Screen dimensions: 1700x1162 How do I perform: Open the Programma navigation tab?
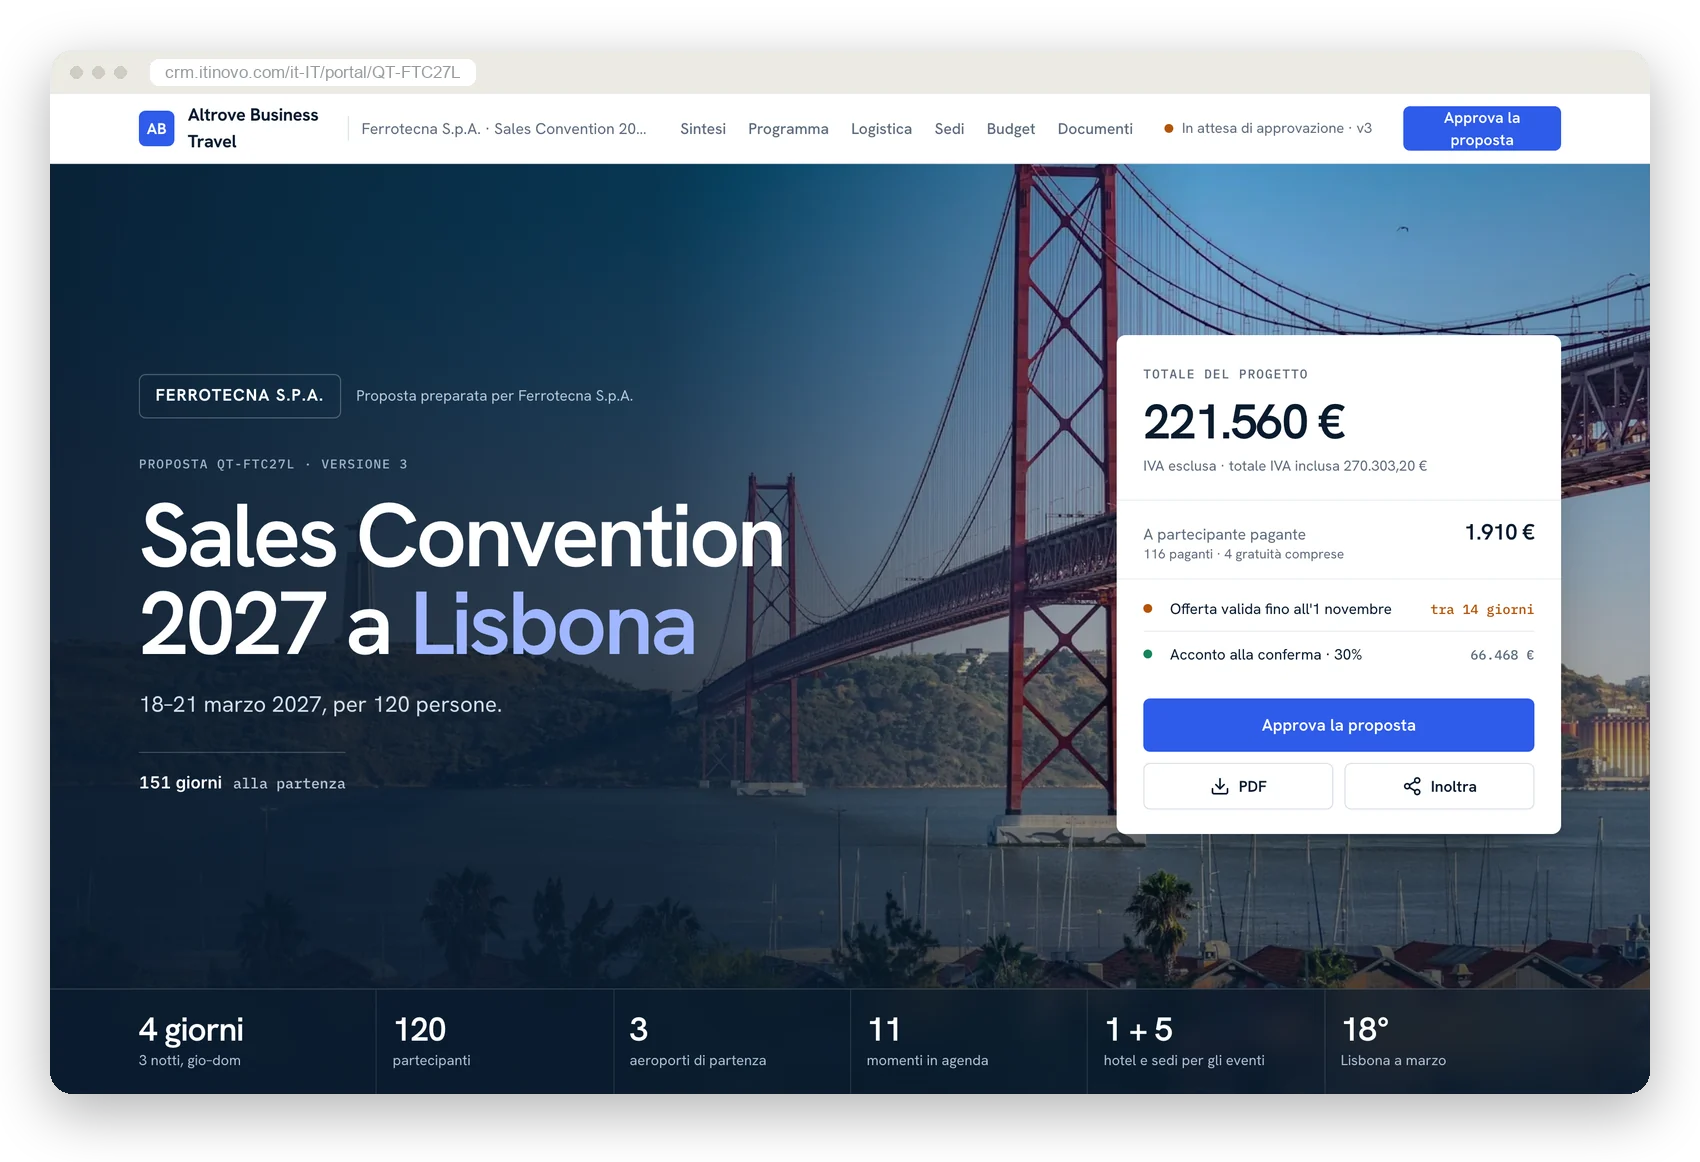(x=788, y=128)
